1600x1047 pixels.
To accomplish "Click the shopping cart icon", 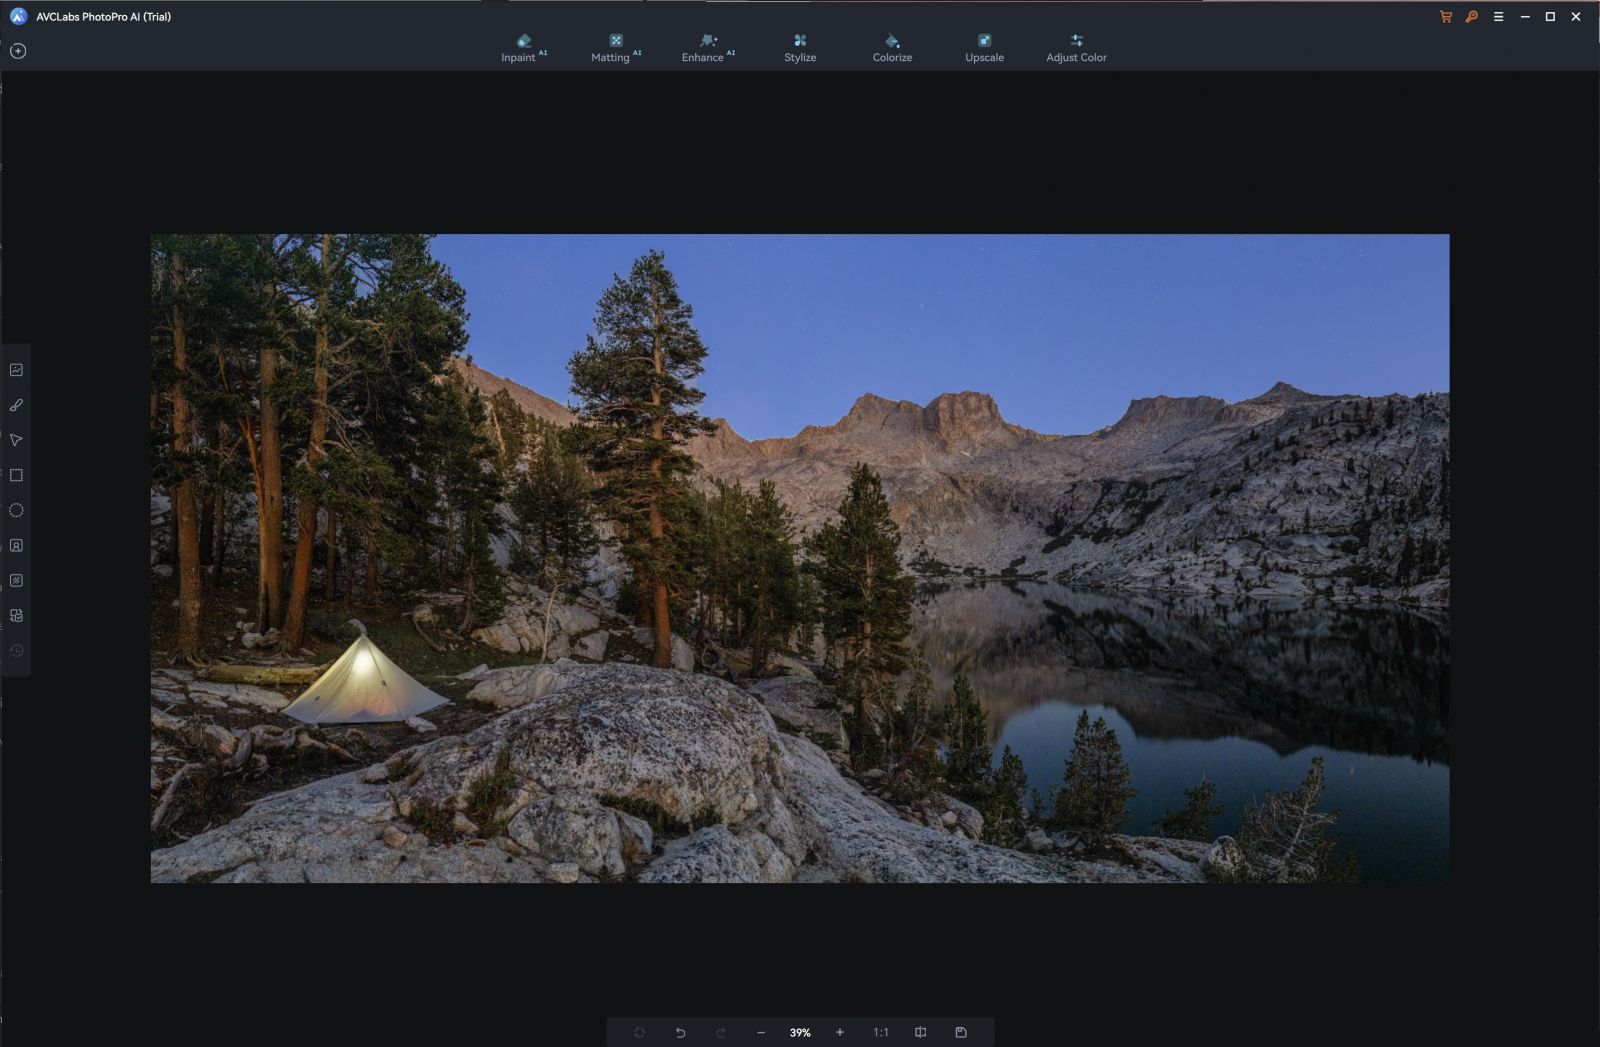I will 1445,16.
